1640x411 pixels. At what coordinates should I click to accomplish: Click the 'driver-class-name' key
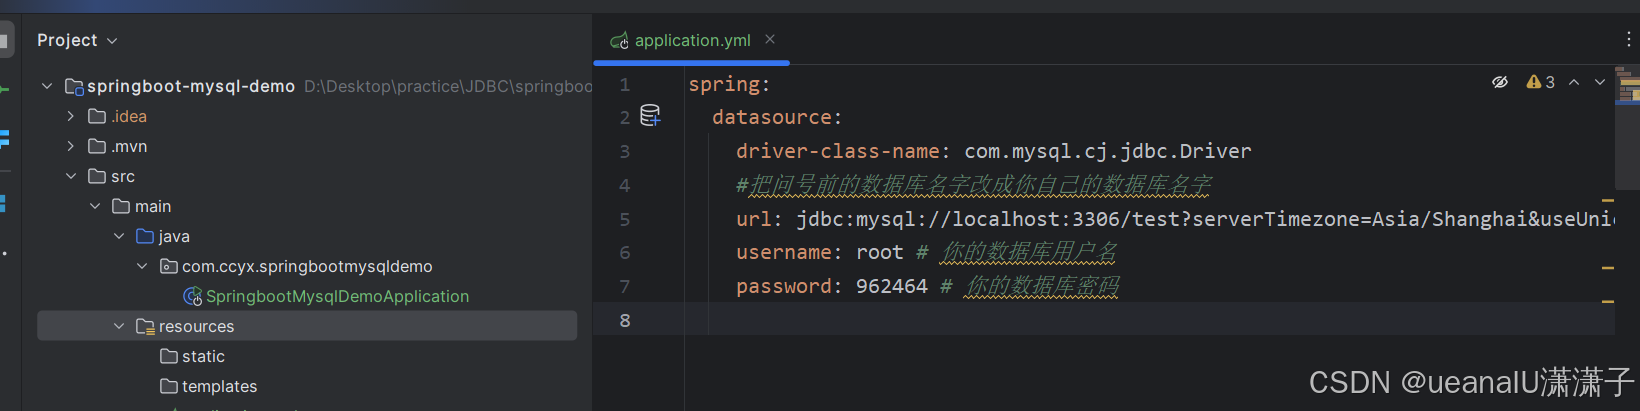[x=838, y=151]
